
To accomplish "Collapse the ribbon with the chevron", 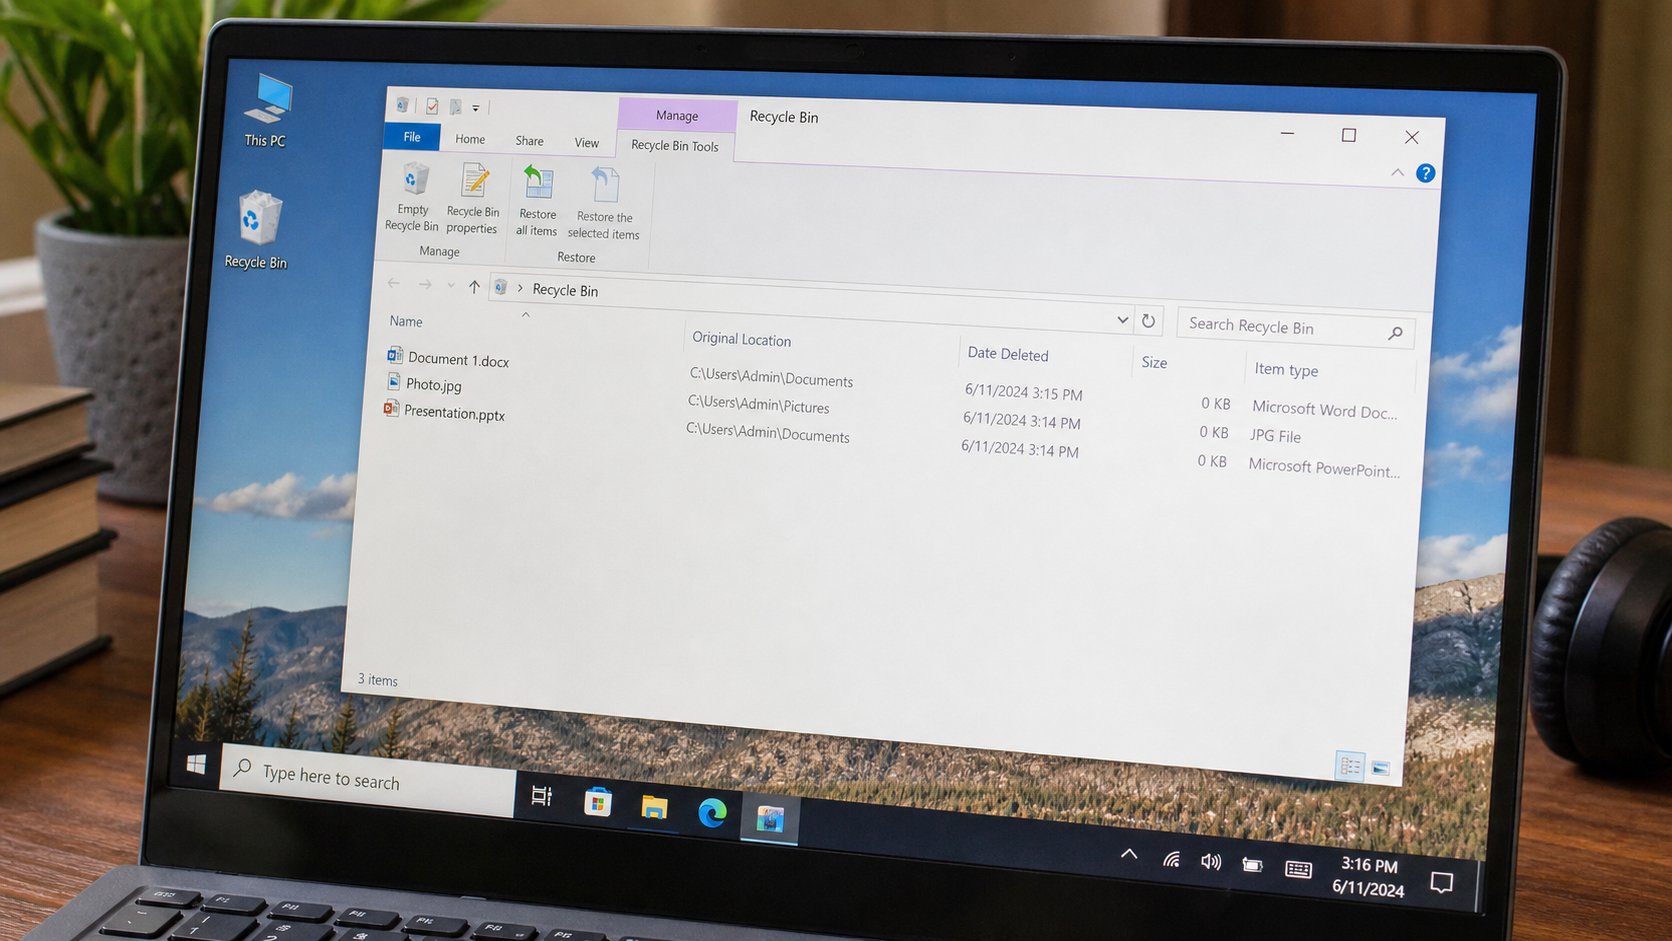I will click(1397, 172).
